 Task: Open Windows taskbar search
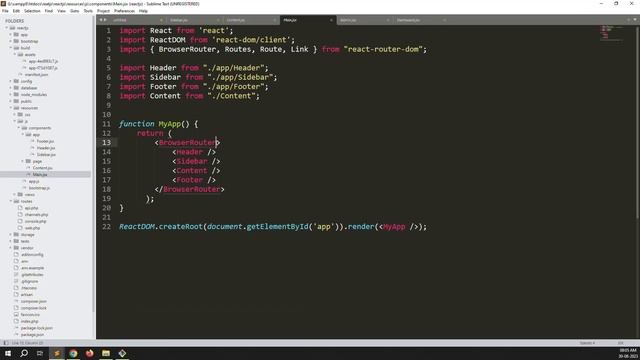[x=24, y=353]
